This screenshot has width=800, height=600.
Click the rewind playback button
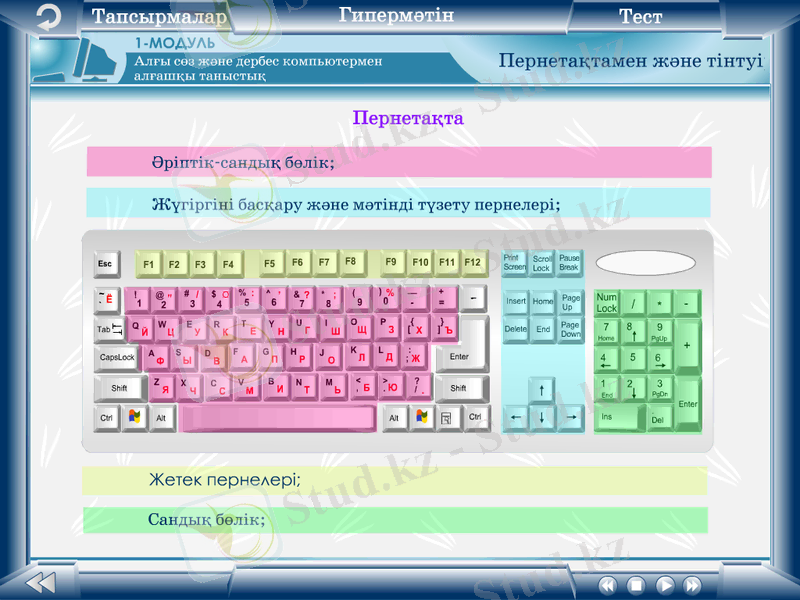tap(607, 585)
